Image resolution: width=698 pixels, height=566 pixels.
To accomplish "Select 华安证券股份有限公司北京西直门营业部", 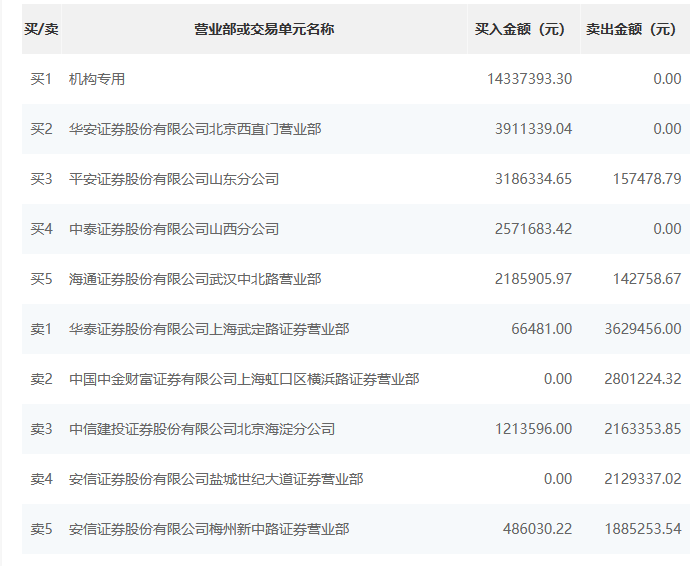I will [195, 129].
